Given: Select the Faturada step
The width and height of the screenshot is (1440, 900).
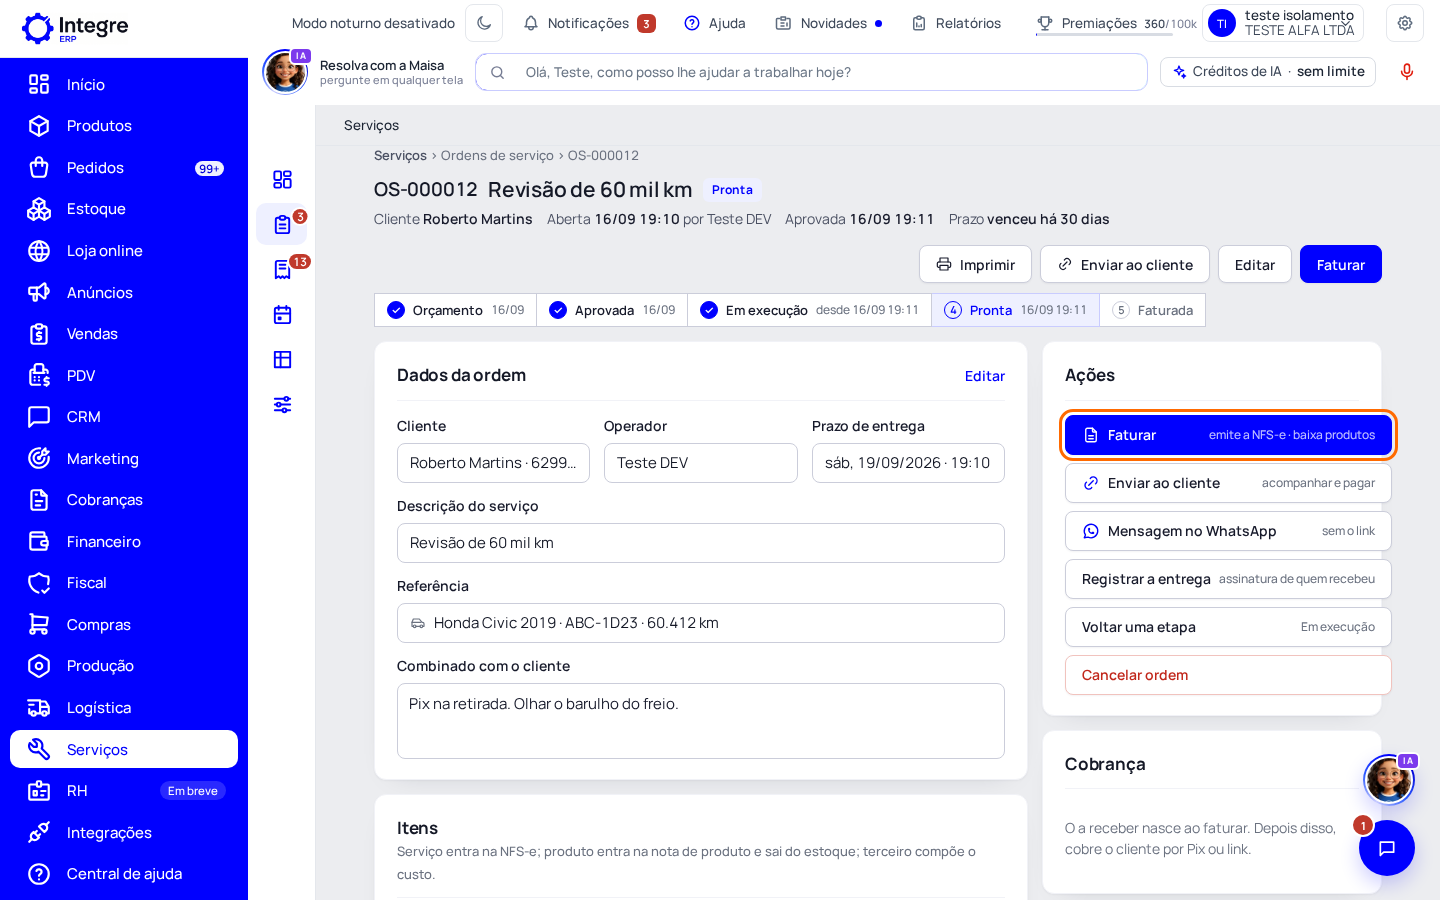Looking at the screenshot, I should pyautogui.click(x=1152, y=310).
